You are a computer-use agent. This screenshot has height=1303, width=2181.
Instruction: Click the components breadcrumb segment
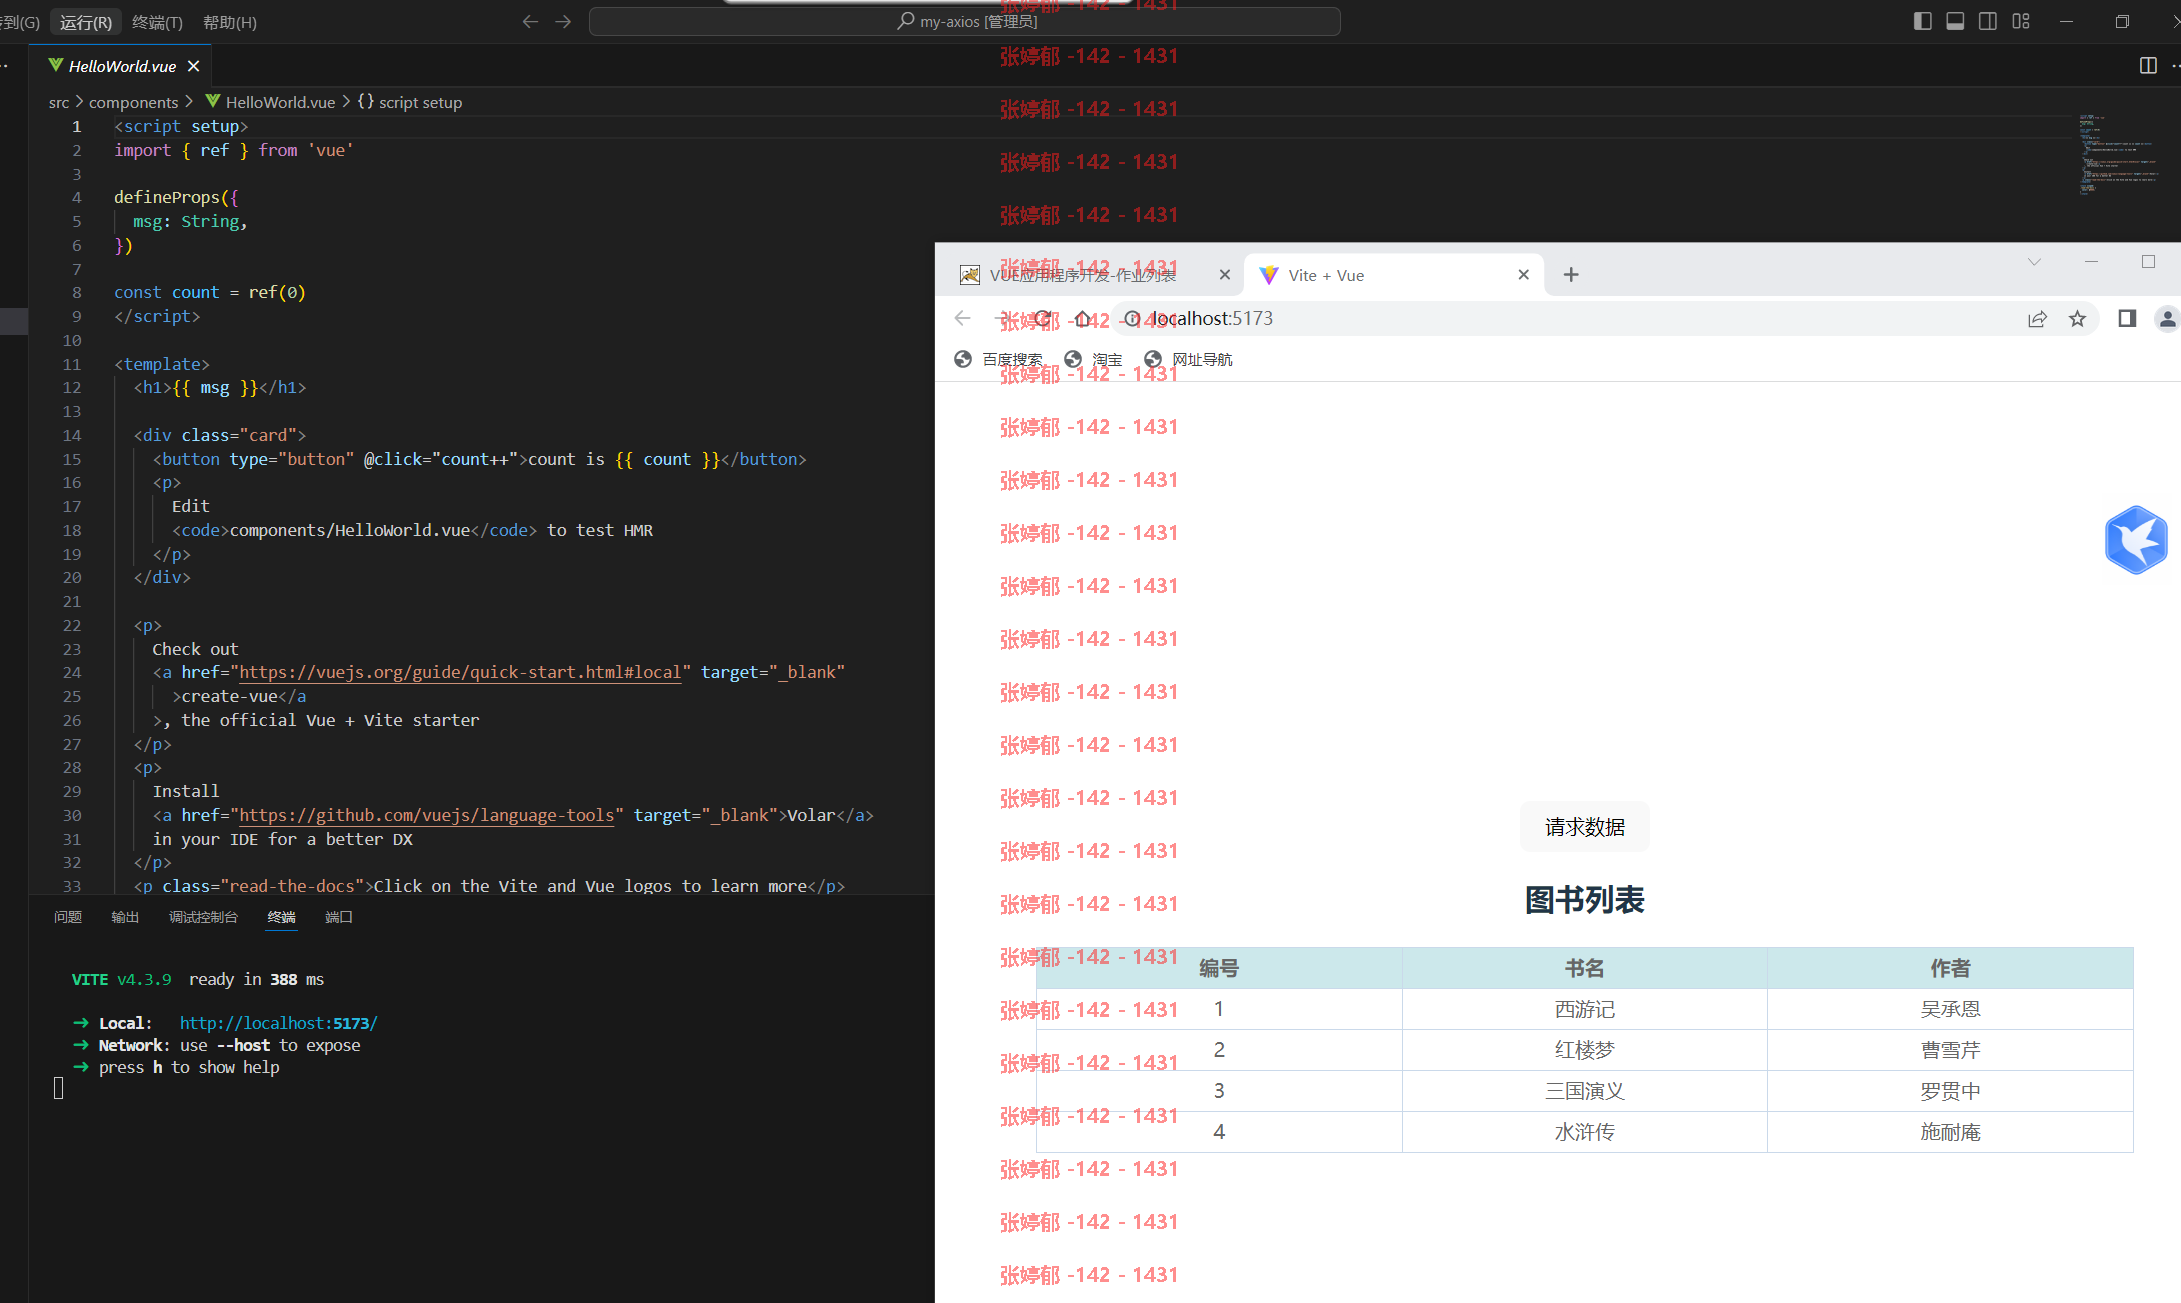[133, 102]
